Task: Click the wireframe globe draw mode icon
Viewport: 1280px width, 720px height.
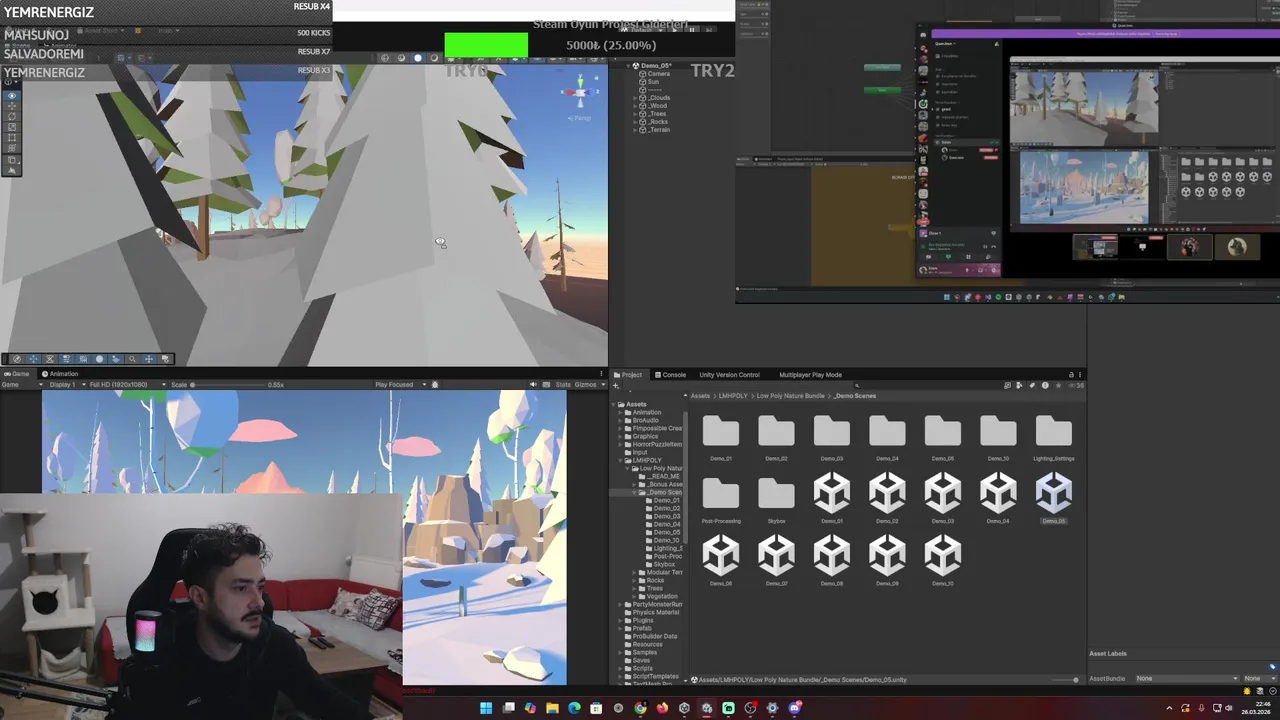Action: tap(385, 58)
